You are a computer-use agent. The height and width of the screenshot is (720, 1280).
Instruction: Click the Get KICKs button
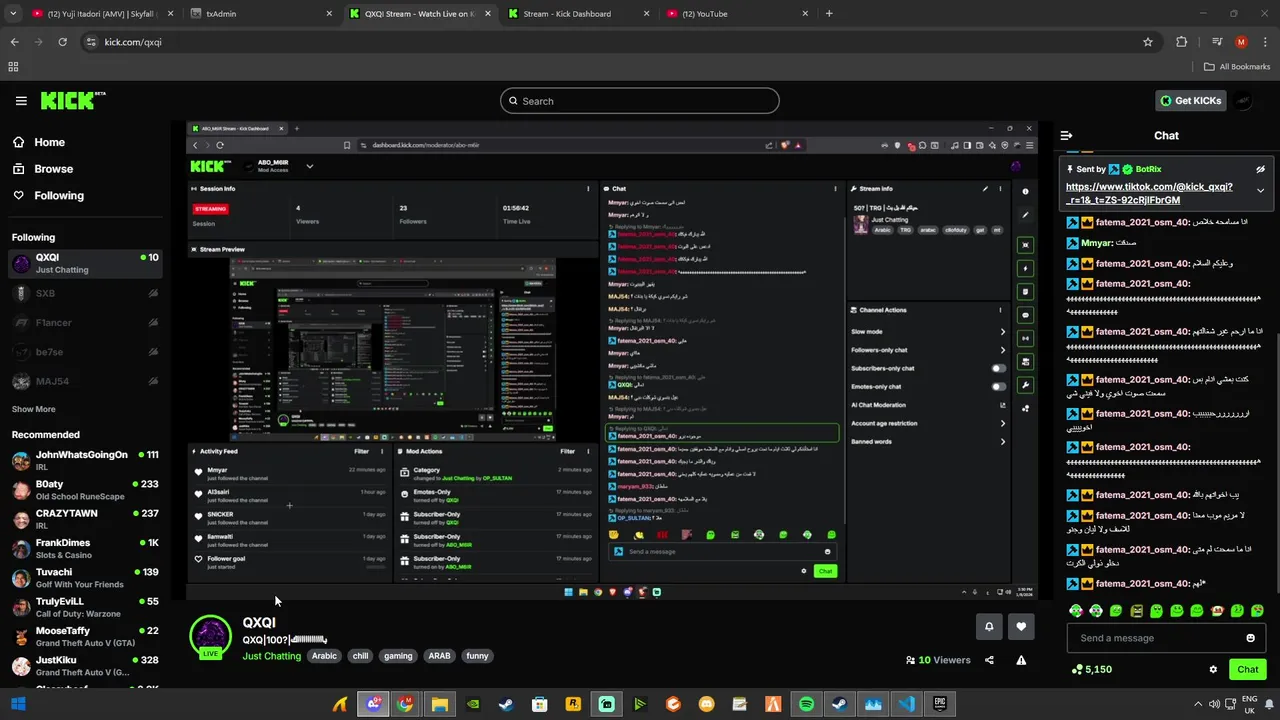[x=1189, y=100]
